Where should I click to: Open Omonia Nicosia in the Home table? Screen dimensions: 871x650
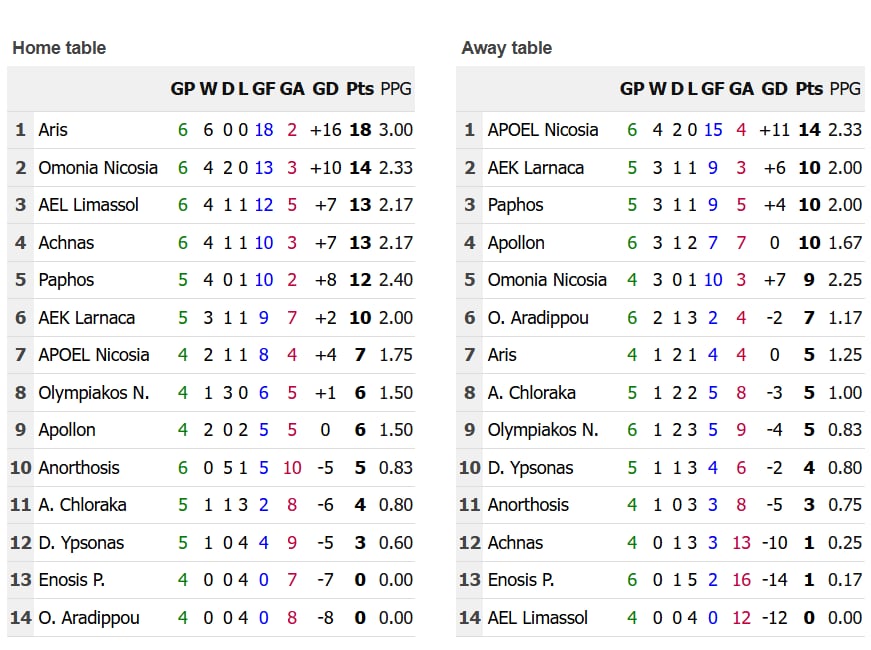[98, 168]
